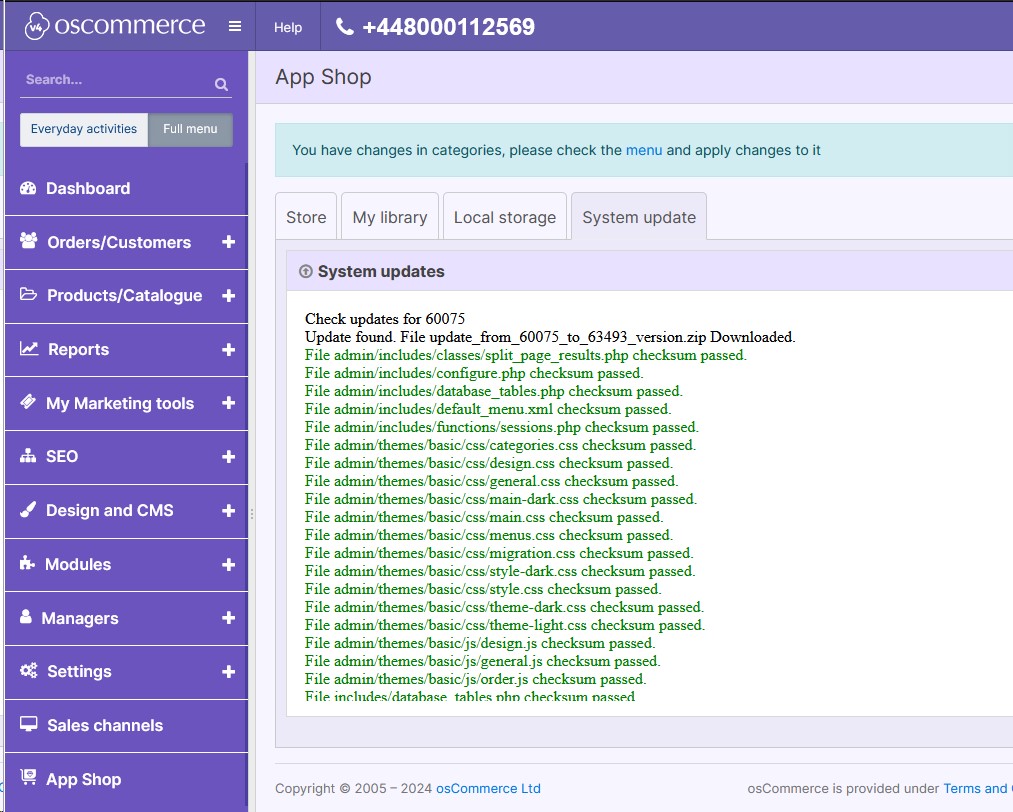1013x812 pixels.
Task: Expand the Modules submenu plus
Action: pyautogui.click(x=228, y=565)
